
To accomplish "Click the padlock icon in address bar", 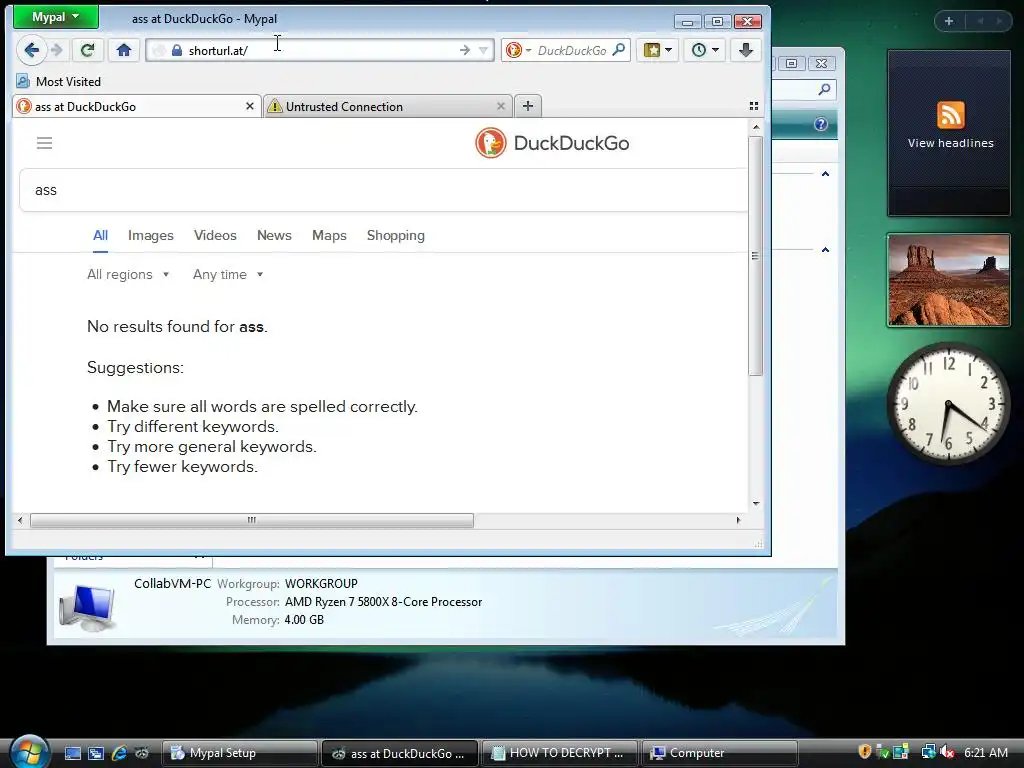I will click(x=176, y=50).
